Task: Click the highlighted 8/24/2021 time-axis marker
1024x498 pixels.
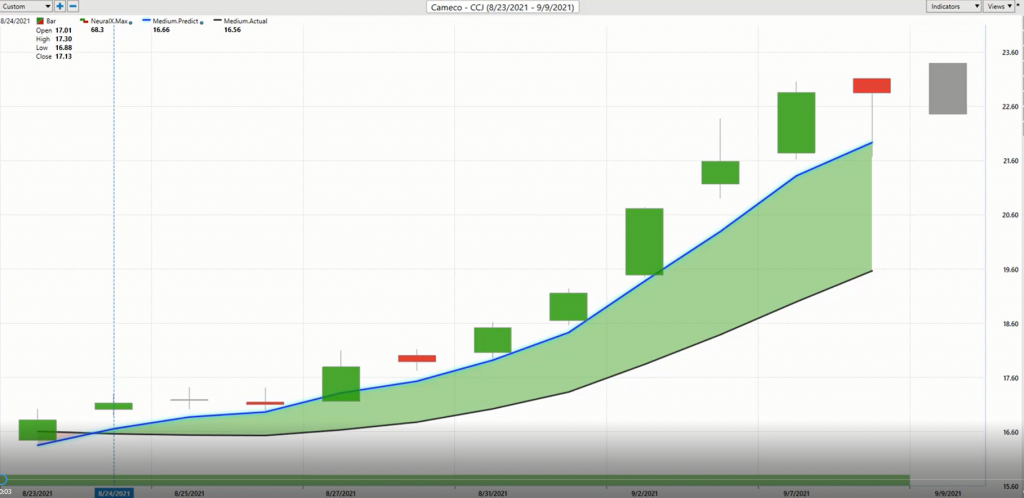Action: (114, 493)
